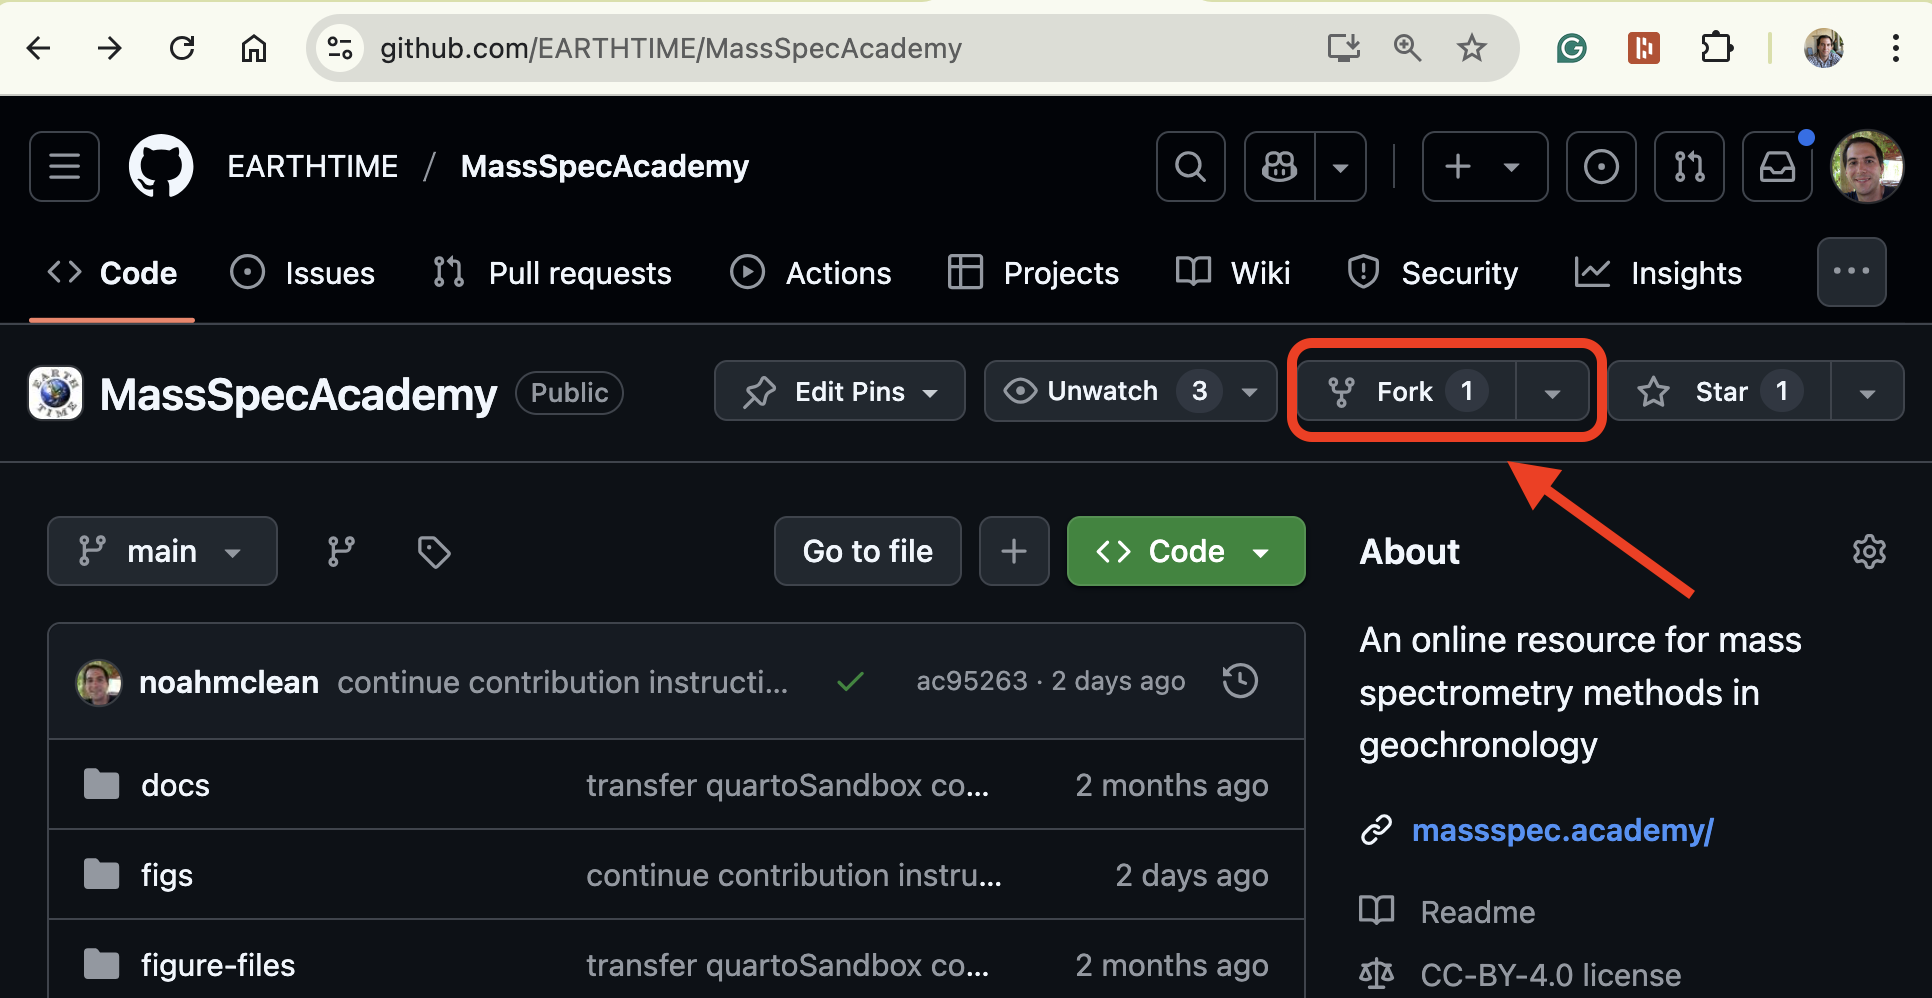1932x998 pixels.
Task: Show more repository tabs via ellipsis
Action: (1851, 271)
